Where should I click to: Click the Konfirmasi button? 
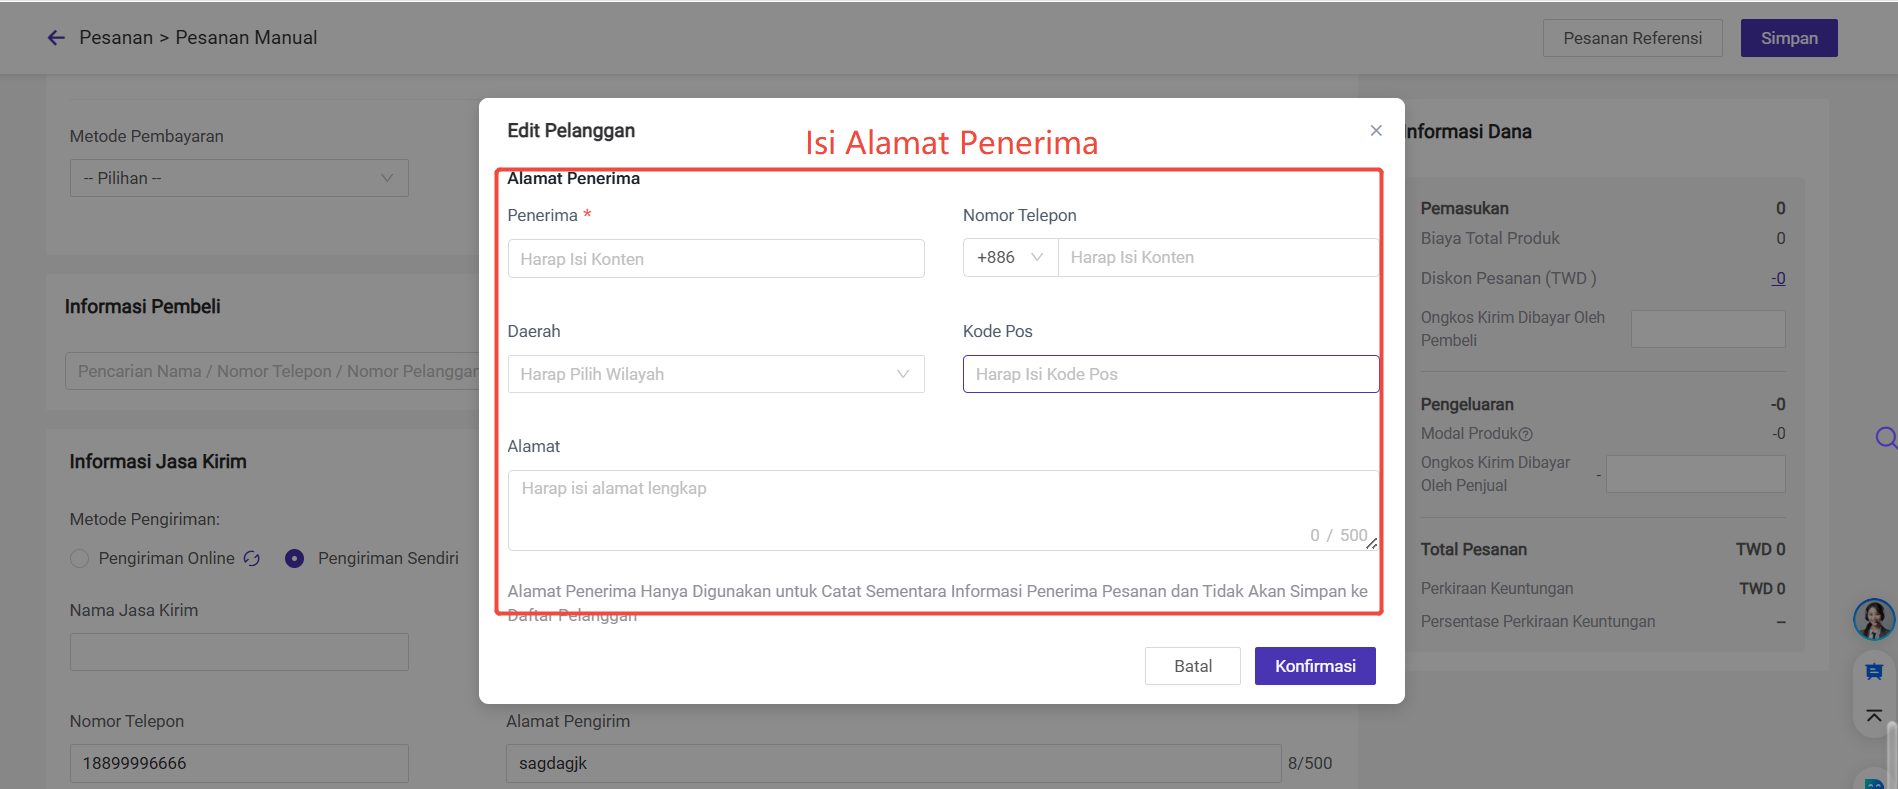(1315, 666)
